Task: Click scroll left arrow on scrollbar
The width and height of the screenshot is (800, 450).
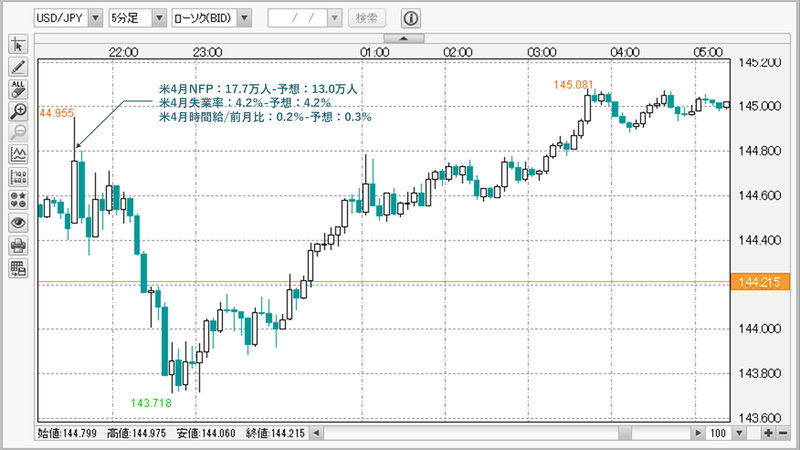Action: click(316, 433)
